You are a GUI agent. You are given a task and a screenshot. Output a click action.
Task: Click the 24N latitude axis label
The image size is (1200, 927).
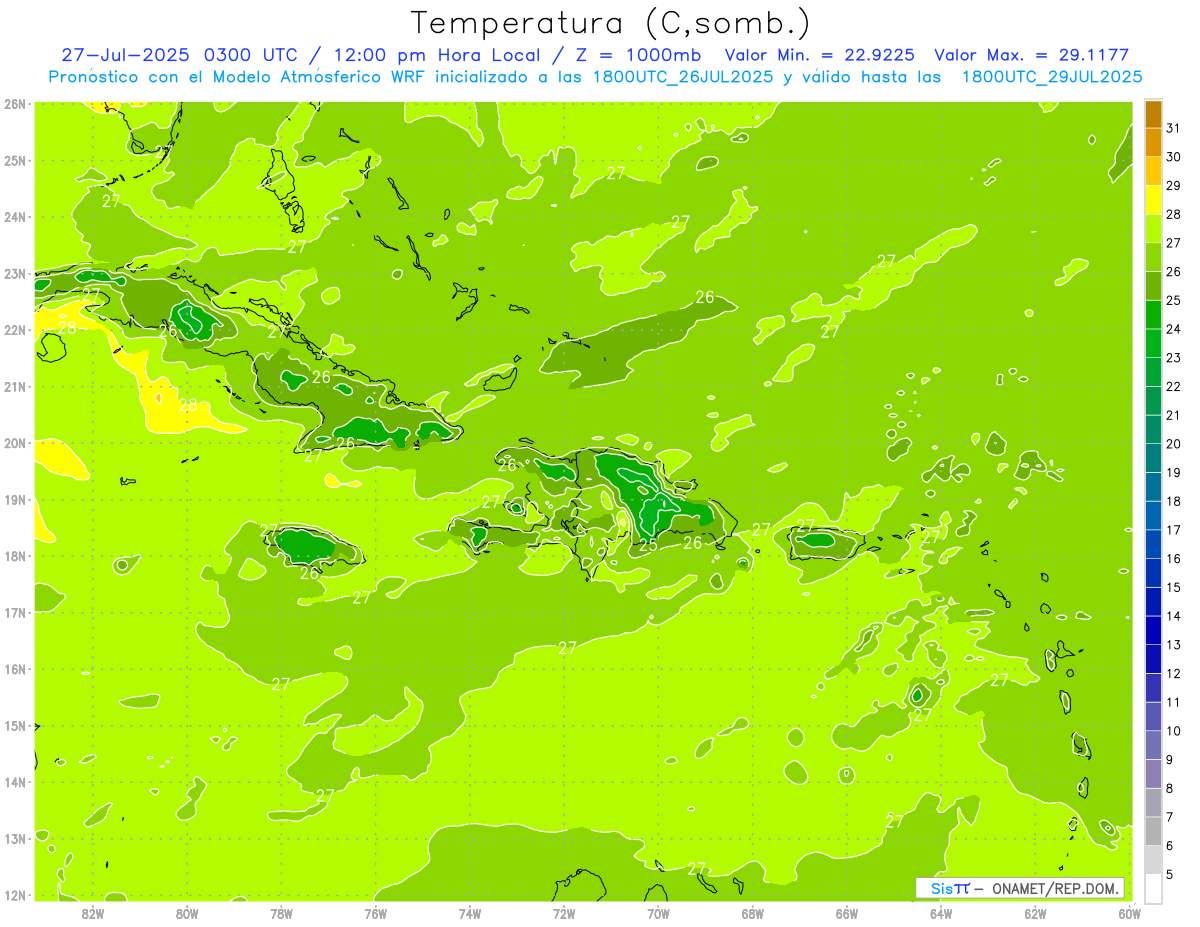tap(15, 217)
